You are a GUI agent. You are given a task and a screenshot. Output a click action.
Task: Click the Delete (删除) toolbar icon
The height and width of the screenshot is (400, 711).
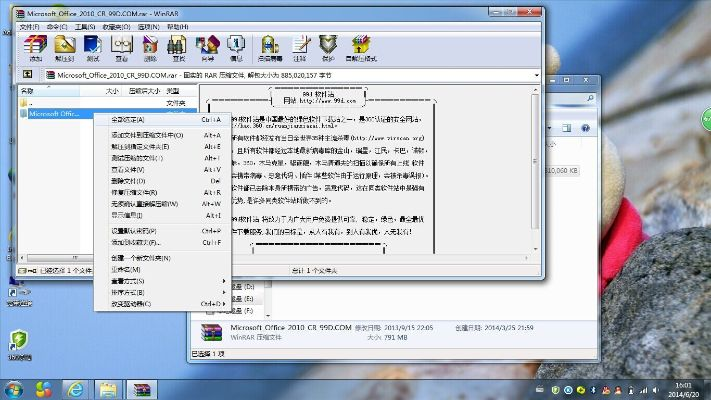pyautogui.click(x=151, y=47)
